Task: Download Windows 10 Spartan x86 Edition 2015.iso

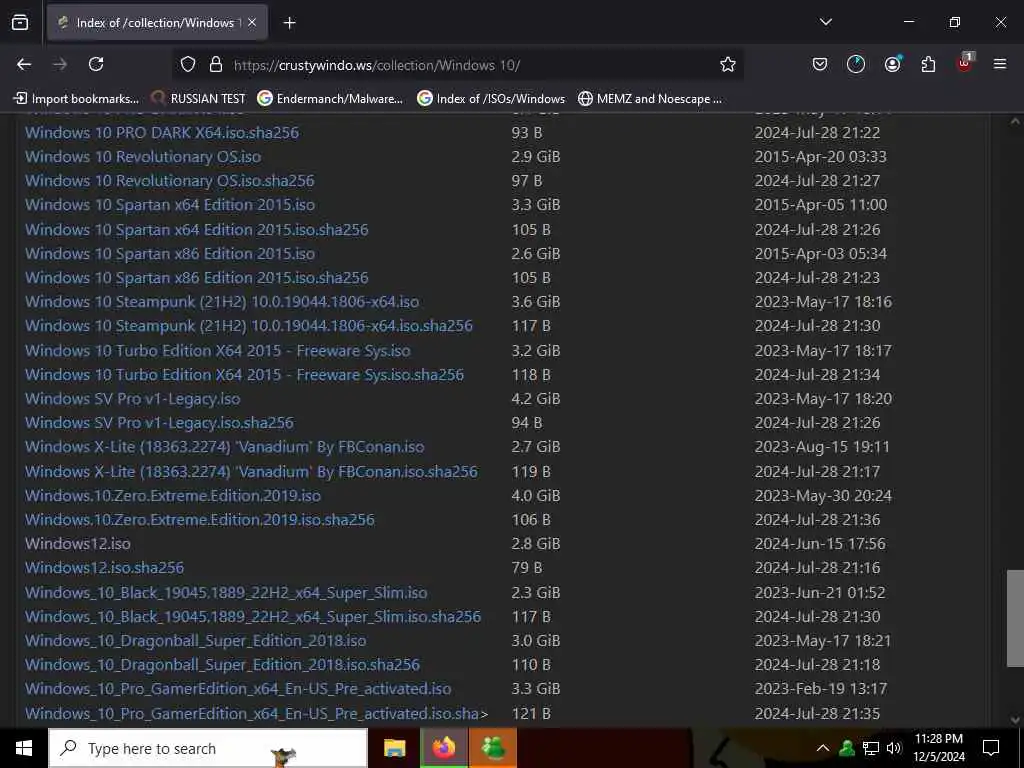Action: click(170, 254)
